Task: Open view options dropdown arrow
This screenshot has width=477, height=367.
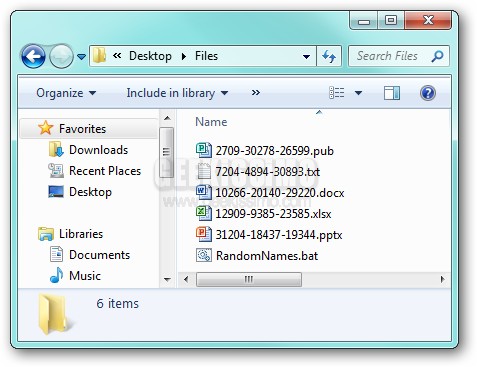Action: (x=358, y=93)
